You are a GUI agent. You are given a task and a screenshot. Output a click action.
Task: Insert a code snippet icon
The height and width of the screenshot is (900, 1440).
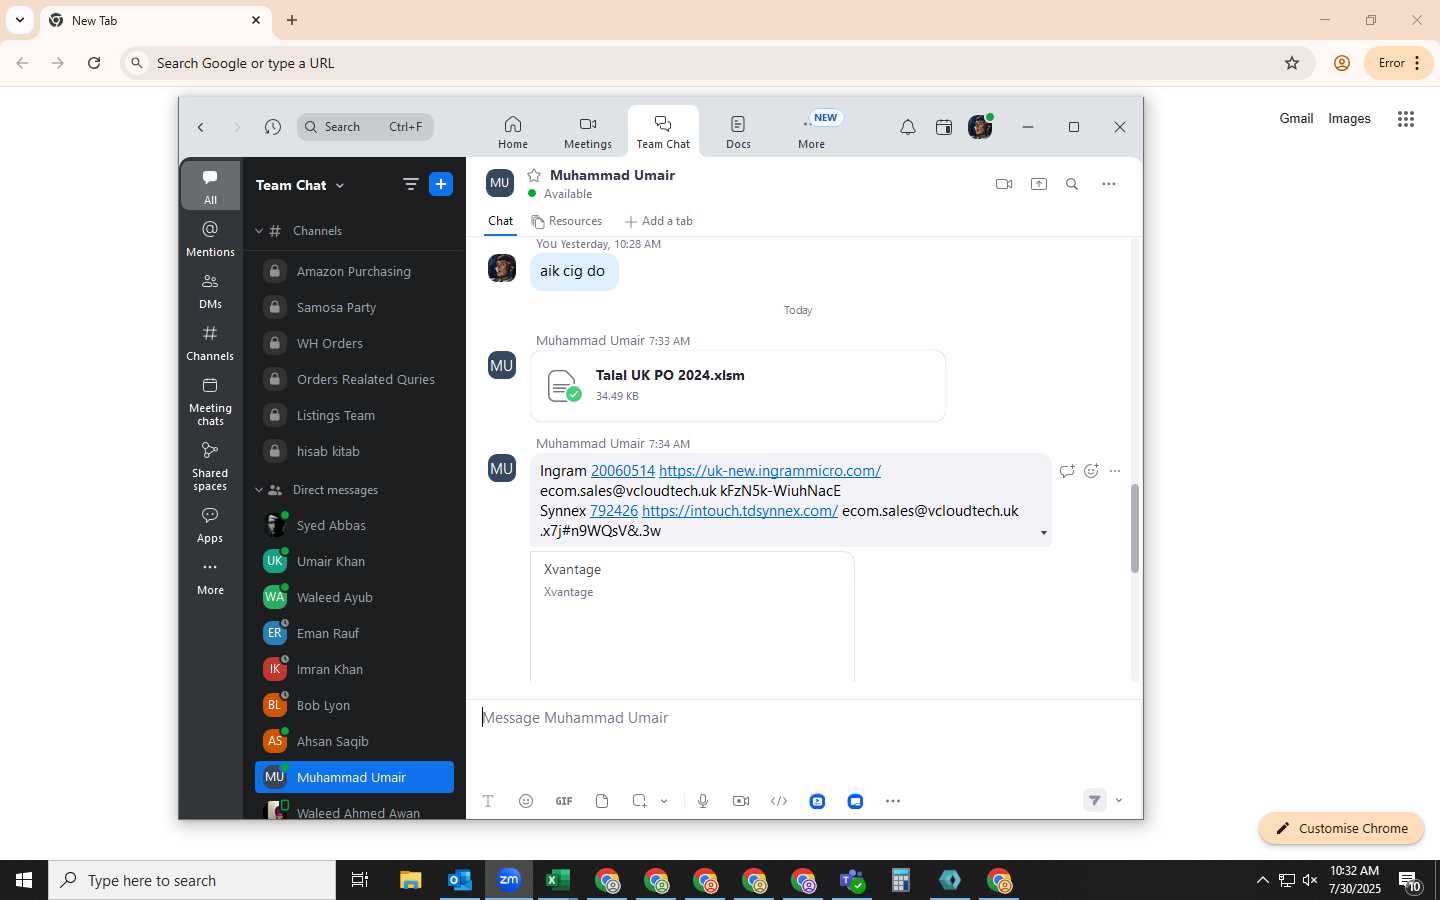[779, 801]
